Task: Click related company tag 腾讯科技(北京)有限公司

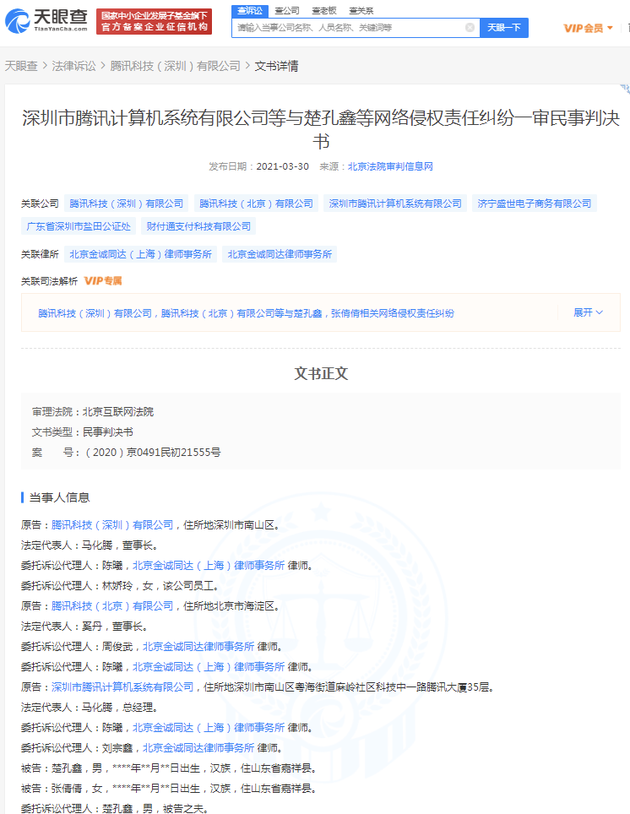Action: point(256,204)
